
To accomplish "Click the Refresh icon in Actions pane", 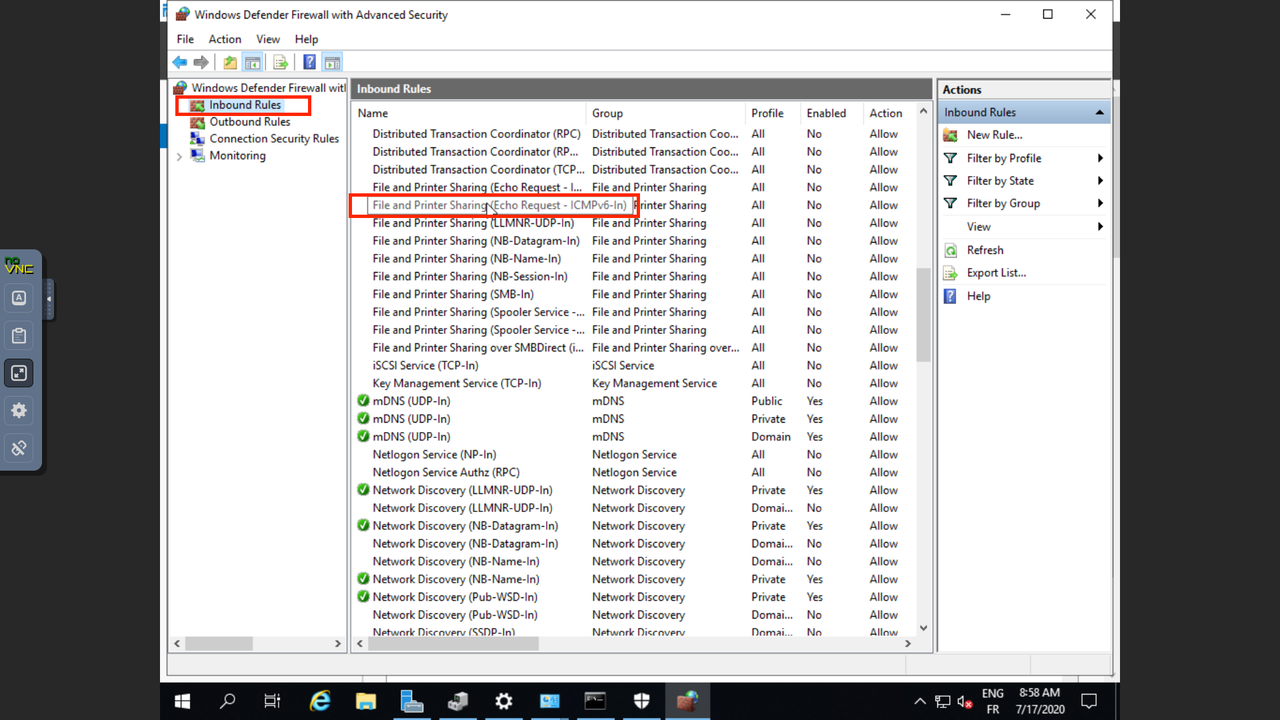I will tap(951, 250).
